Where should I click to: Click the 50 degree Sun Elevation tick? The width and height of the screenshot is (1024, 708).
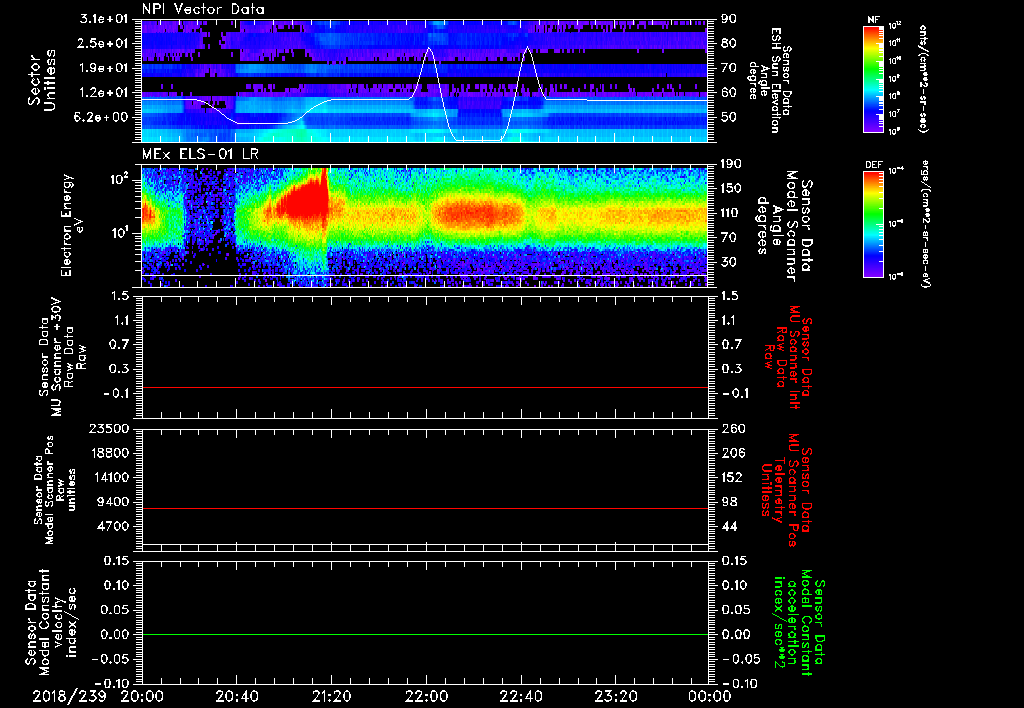[729, 117]
